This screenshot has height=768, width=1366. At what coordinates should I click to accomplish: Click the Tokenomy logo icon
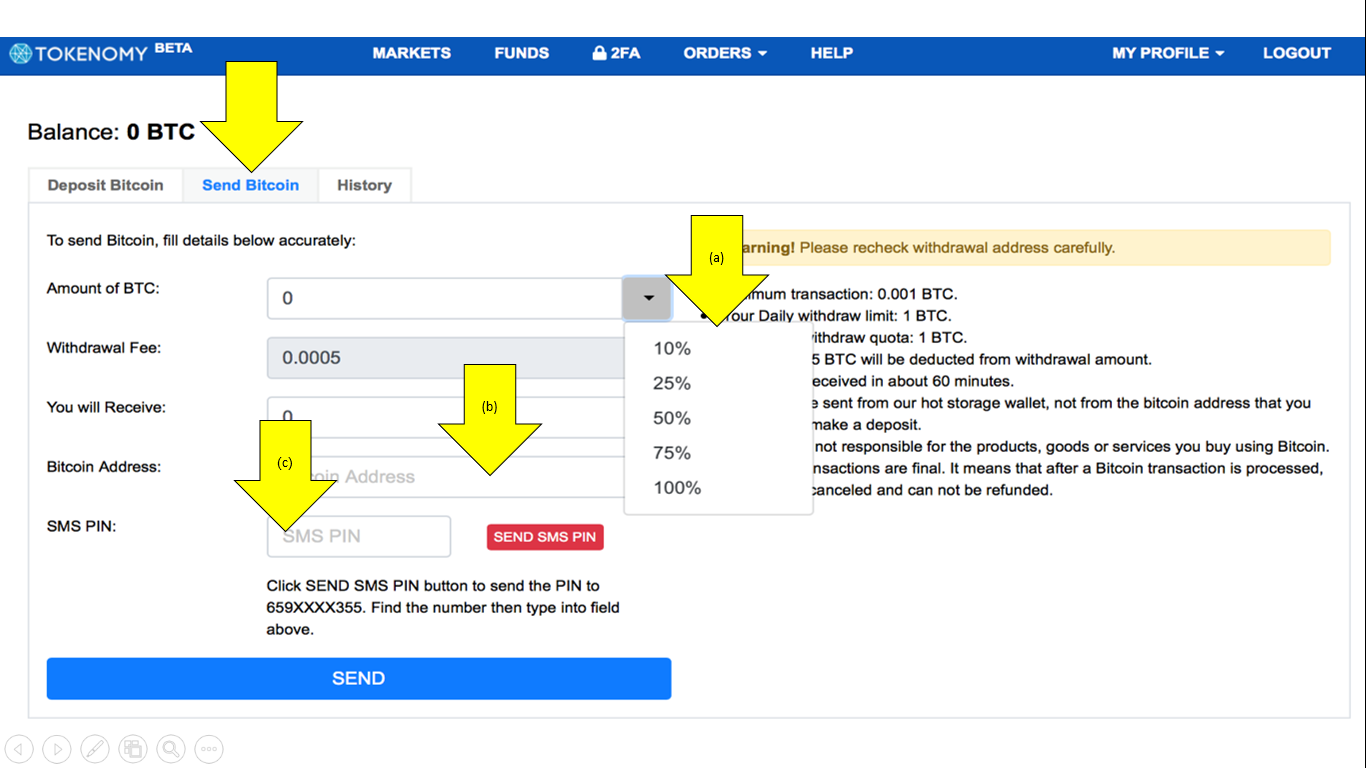[x=21, y=54]
